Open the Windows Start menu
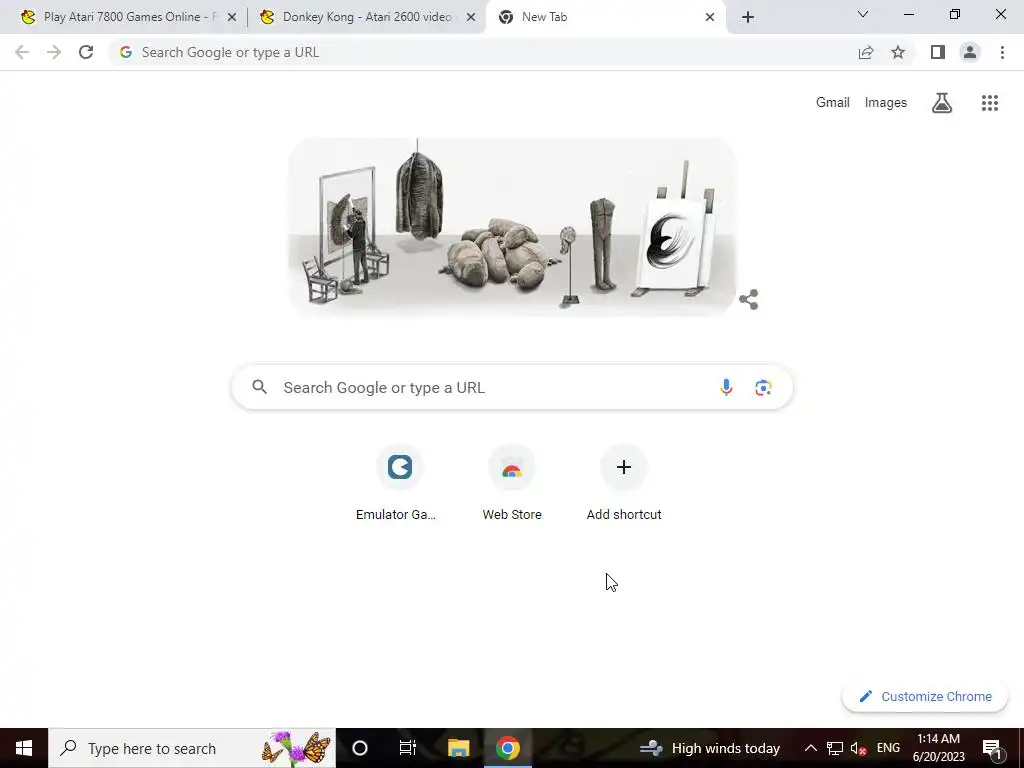The image size is (1024, 768). point(24,748)
